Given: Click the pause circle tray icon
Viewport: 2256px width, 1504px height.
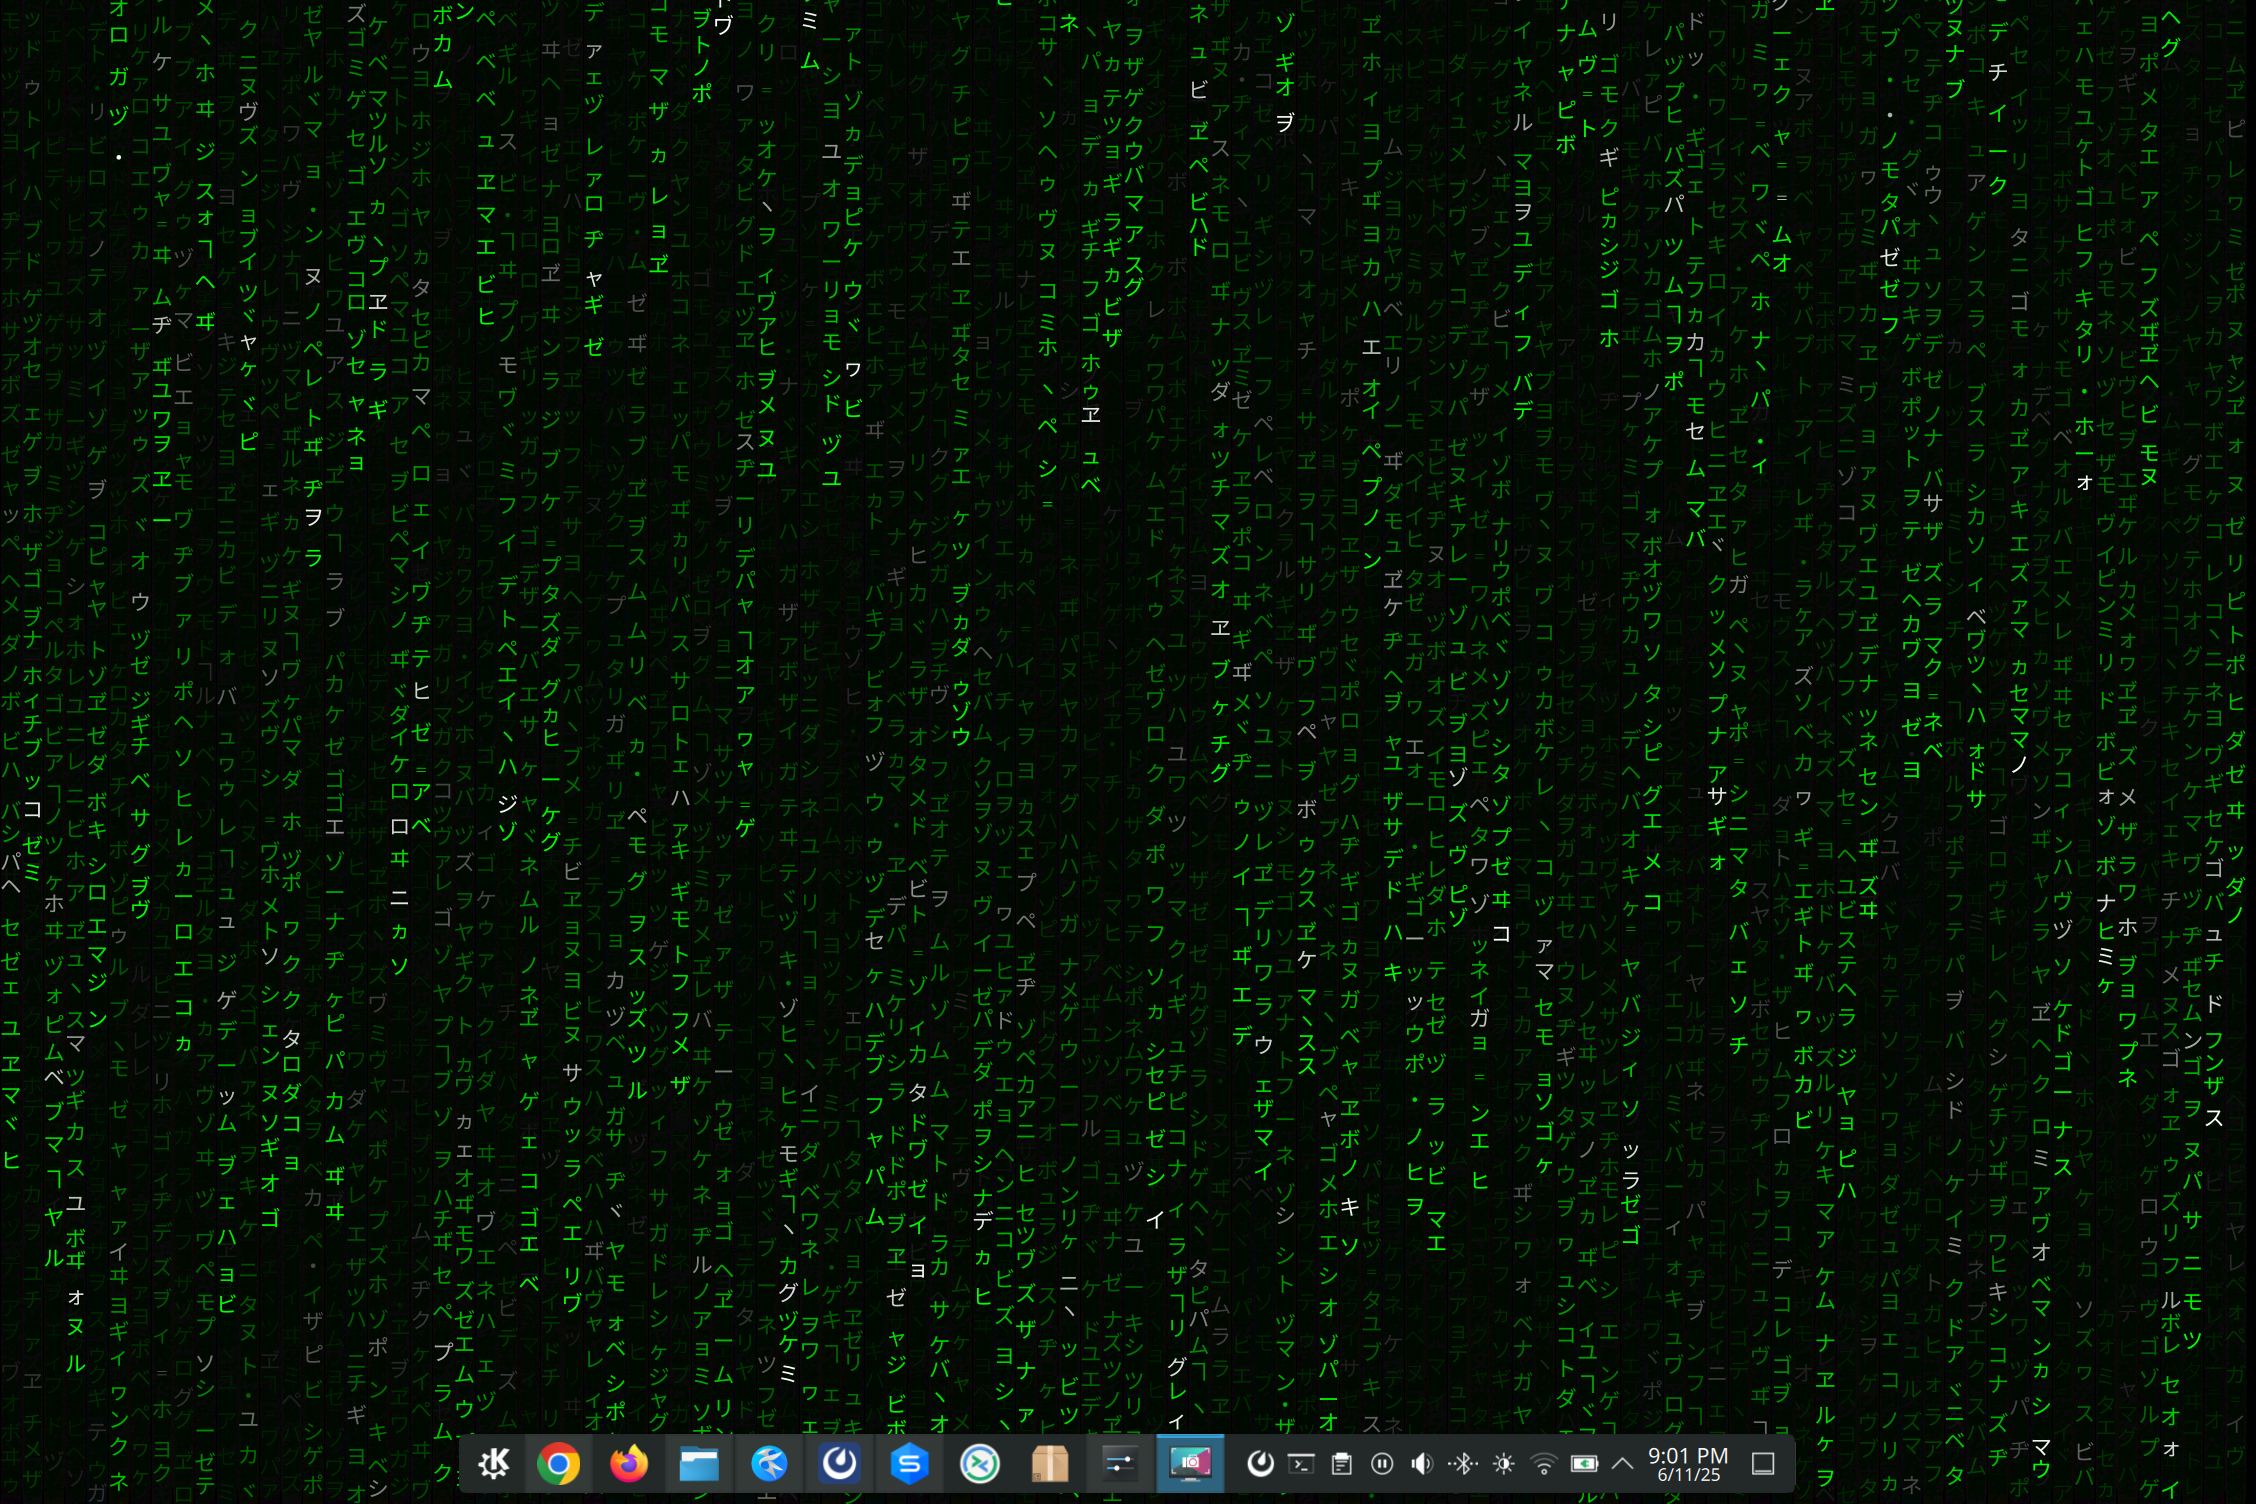Looking at the screenshot, I should [x=1382, y=1464].
